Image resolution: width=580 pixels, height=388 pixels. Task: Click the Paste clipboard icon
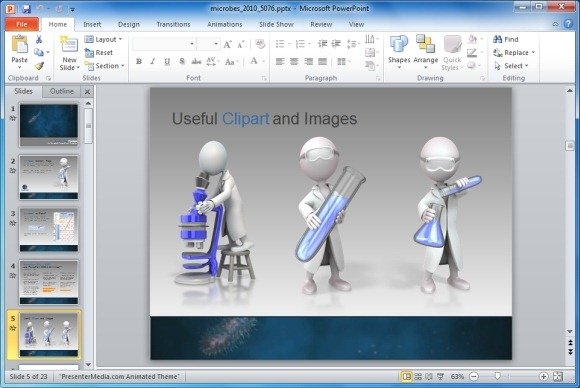(x=19, y=45)
